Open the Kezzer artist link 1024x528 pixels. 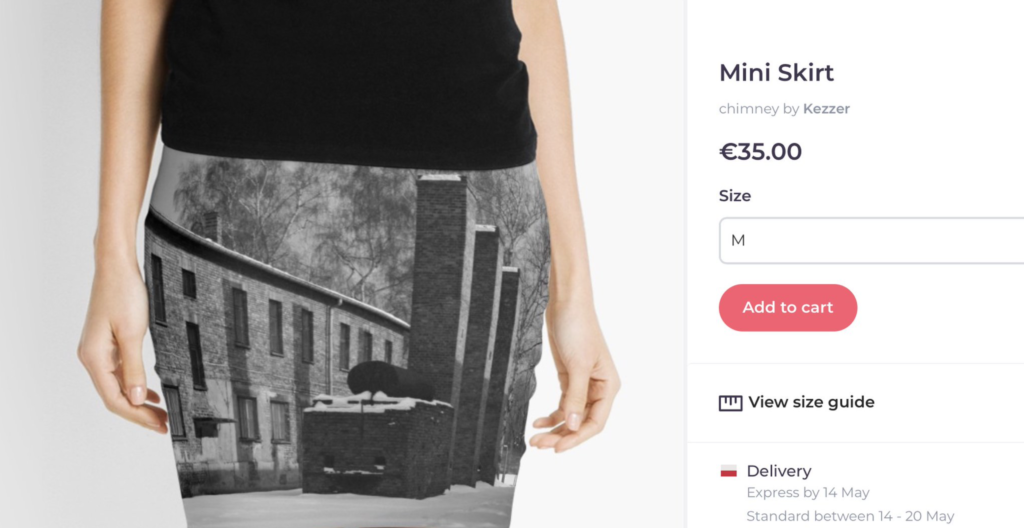coord(826,109)
